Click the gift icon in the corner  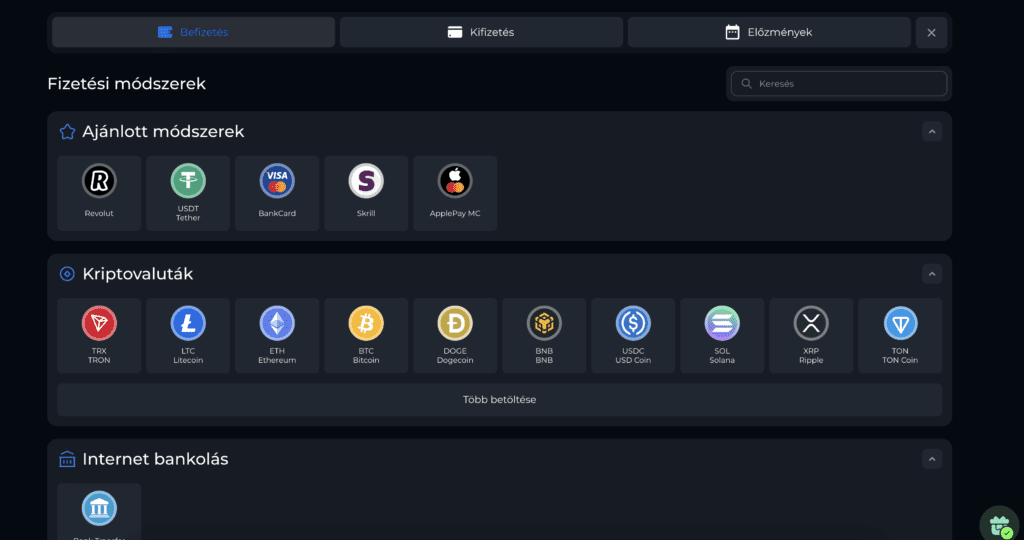1000,524
